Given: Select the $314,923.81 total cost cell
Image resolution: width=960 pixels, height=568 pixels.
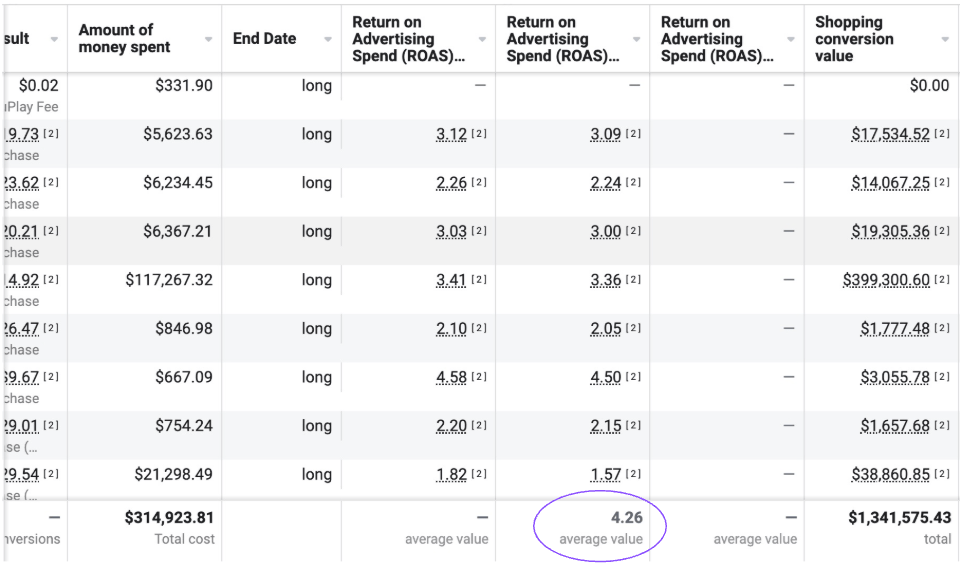Looking at the screenshot, I should point(169,518).
